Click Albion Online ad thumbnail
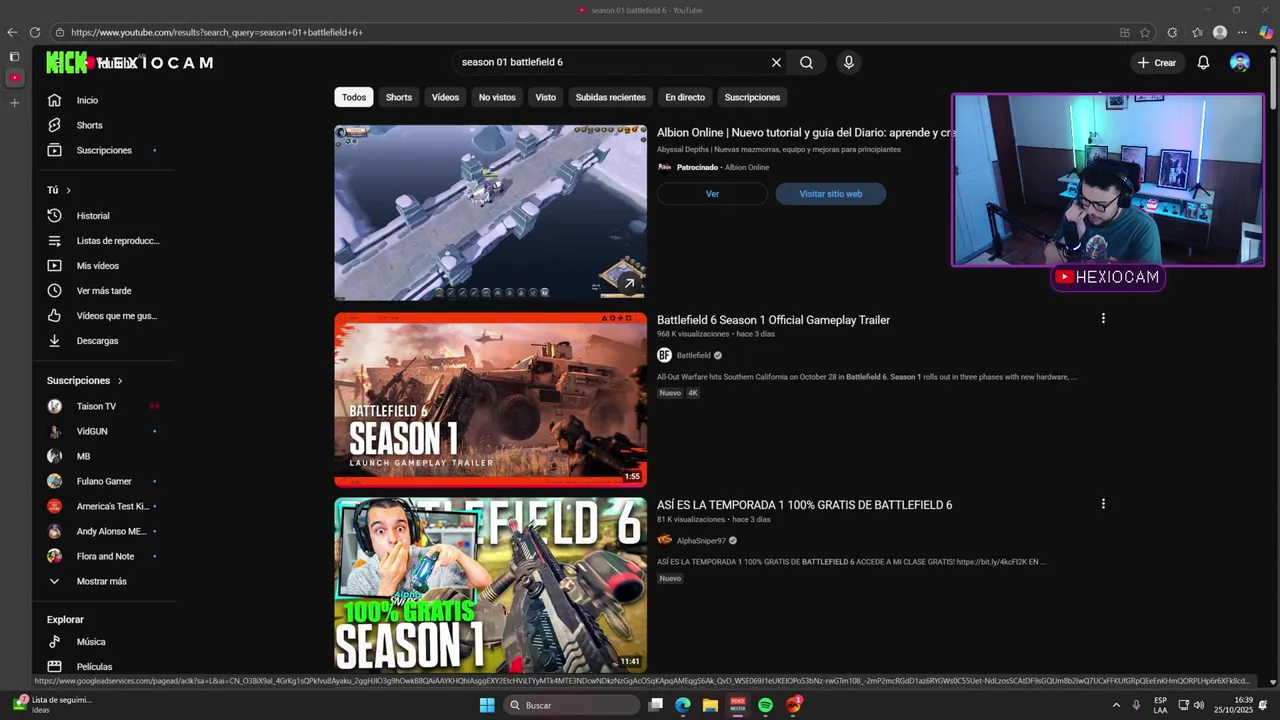Image resolution: width=1280 pixels, height=720 pixels. [490, 212]
